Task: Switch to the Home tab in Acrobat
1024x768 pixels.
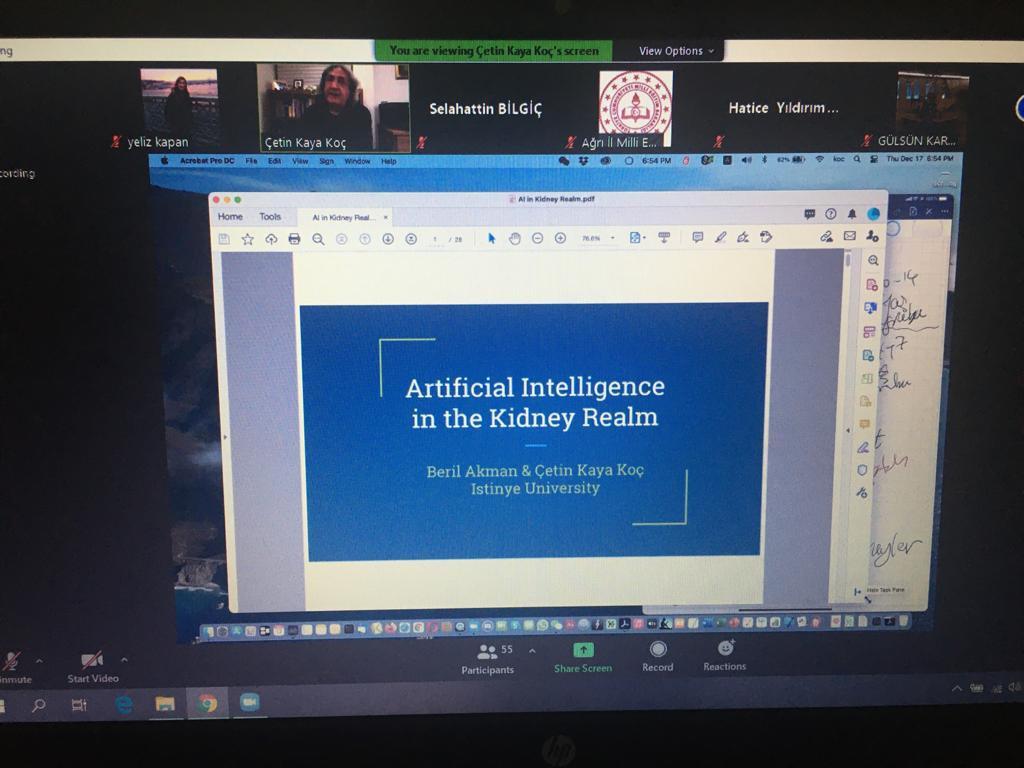Action: coord(230,216)
